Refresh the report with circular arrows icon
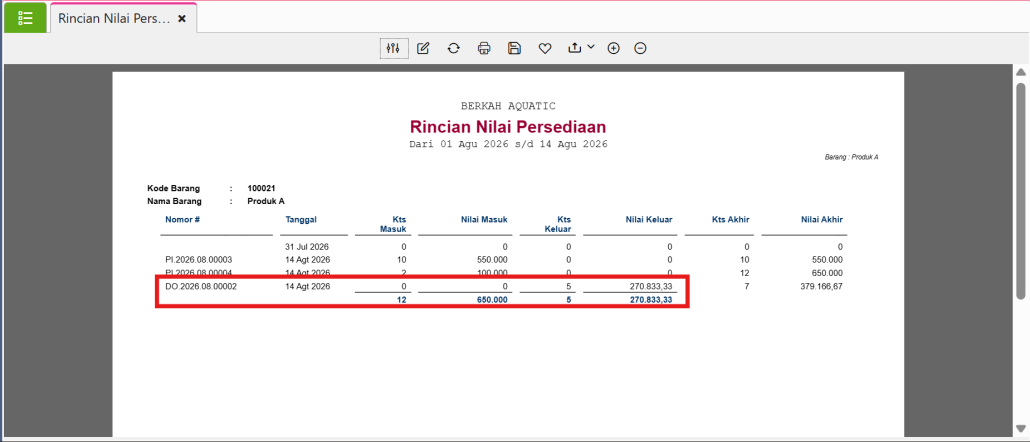 point(453,48)
